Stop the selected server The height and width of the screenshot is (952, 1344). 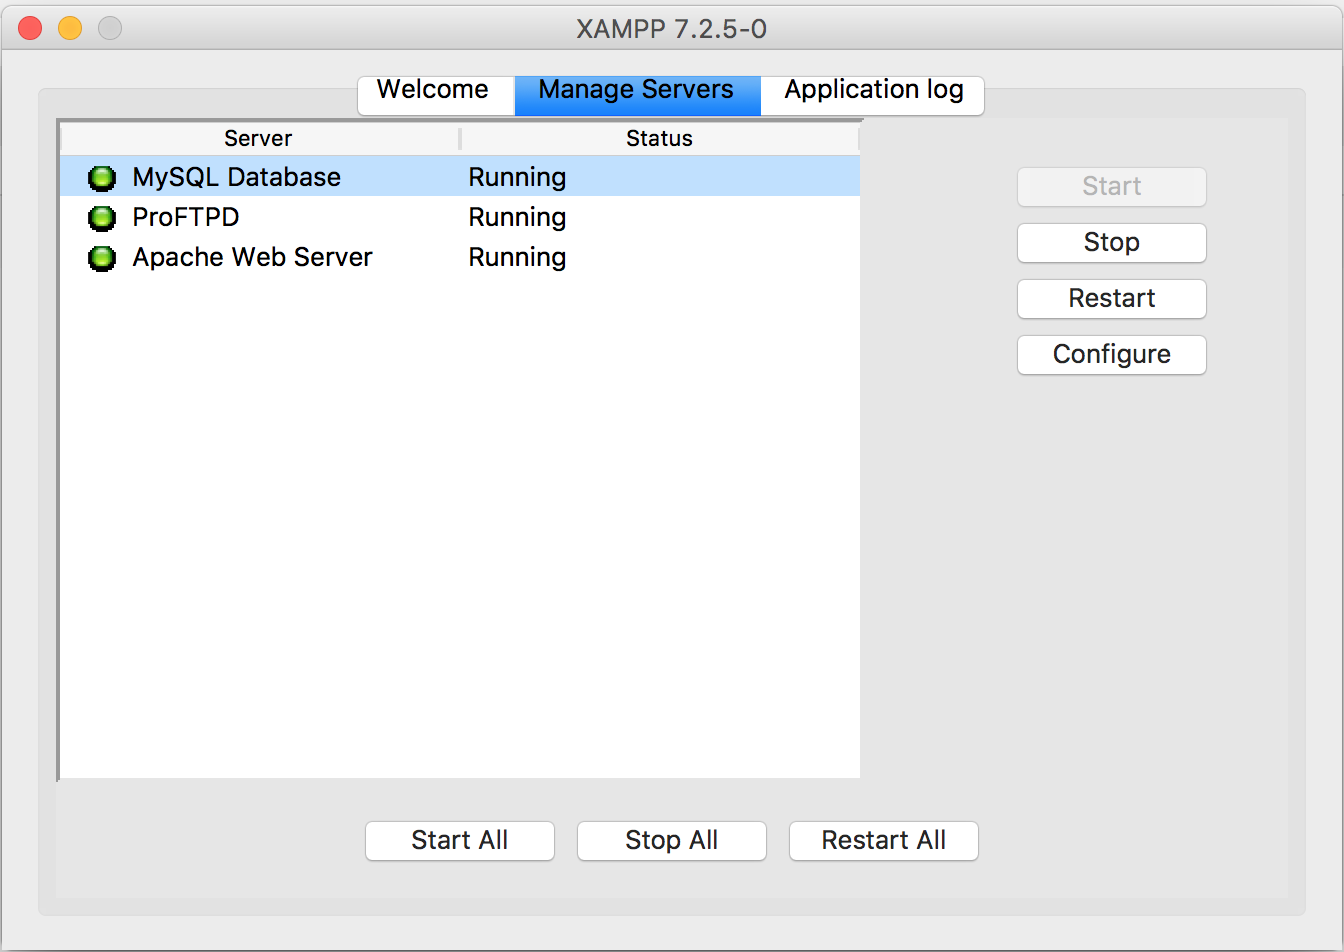(1112, 243)
